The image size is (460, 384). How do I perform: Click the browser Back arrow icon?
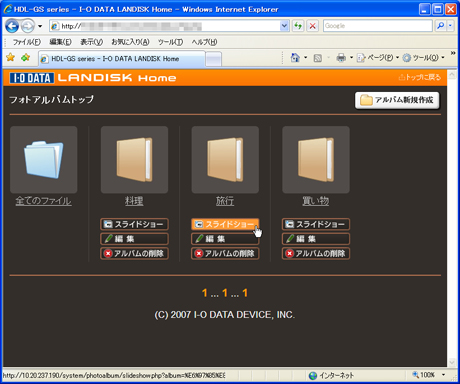(12, 26)
